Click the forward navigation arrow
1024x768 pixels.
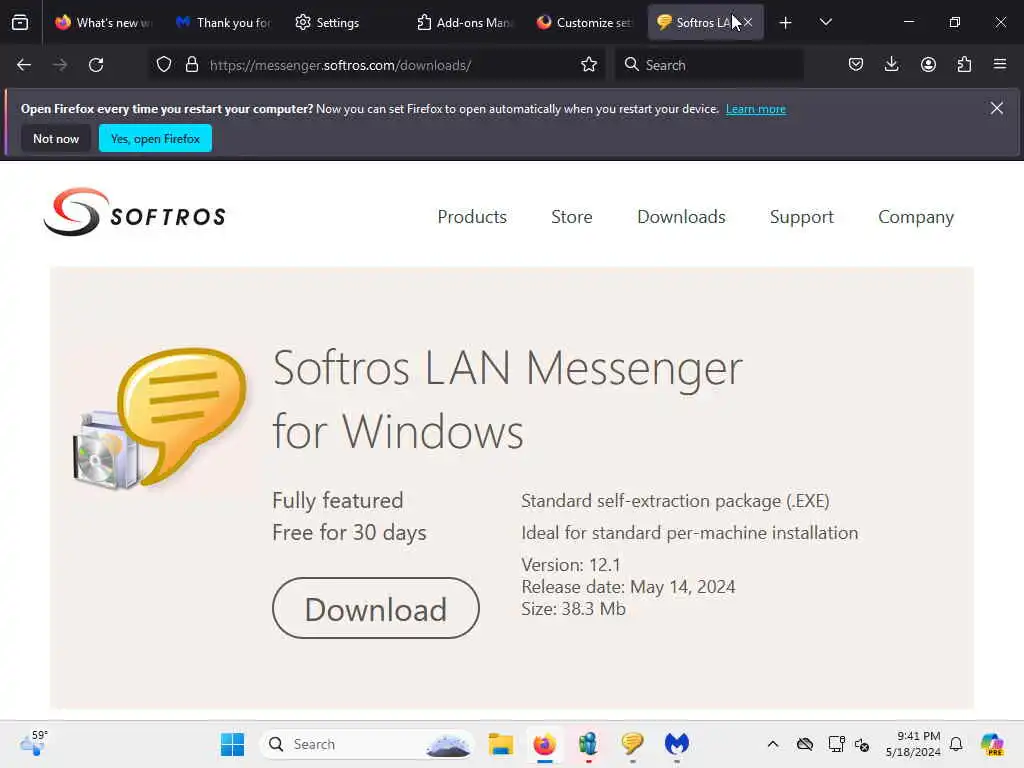pyautogui.click(x=59, y=65)
